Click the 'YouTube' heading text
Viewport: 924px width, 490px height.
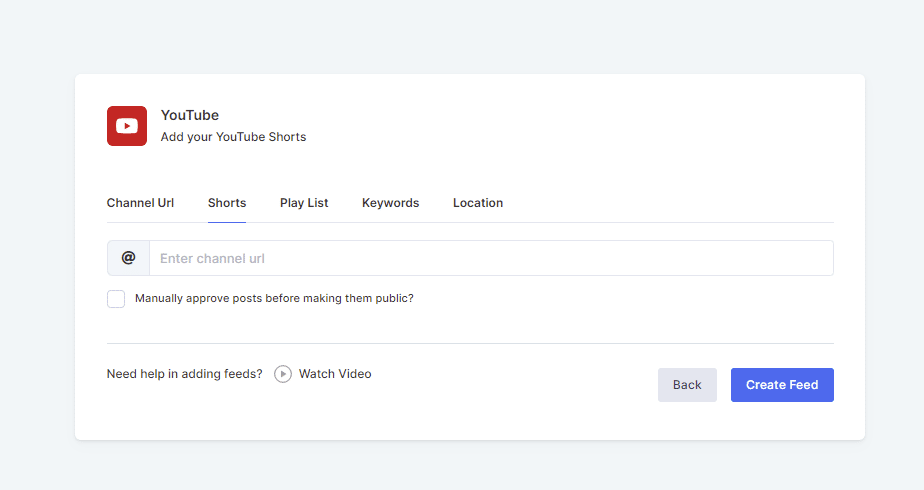click(x=190, y=115)
